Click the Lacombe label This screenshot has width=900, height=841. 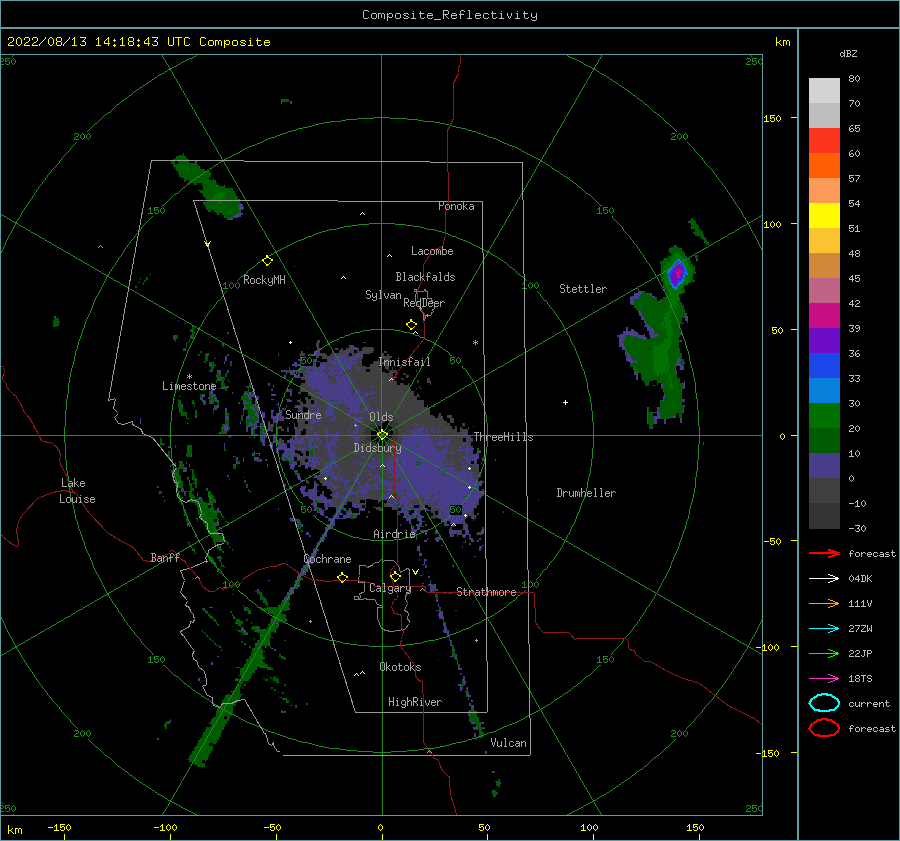(x=432, y=251)
